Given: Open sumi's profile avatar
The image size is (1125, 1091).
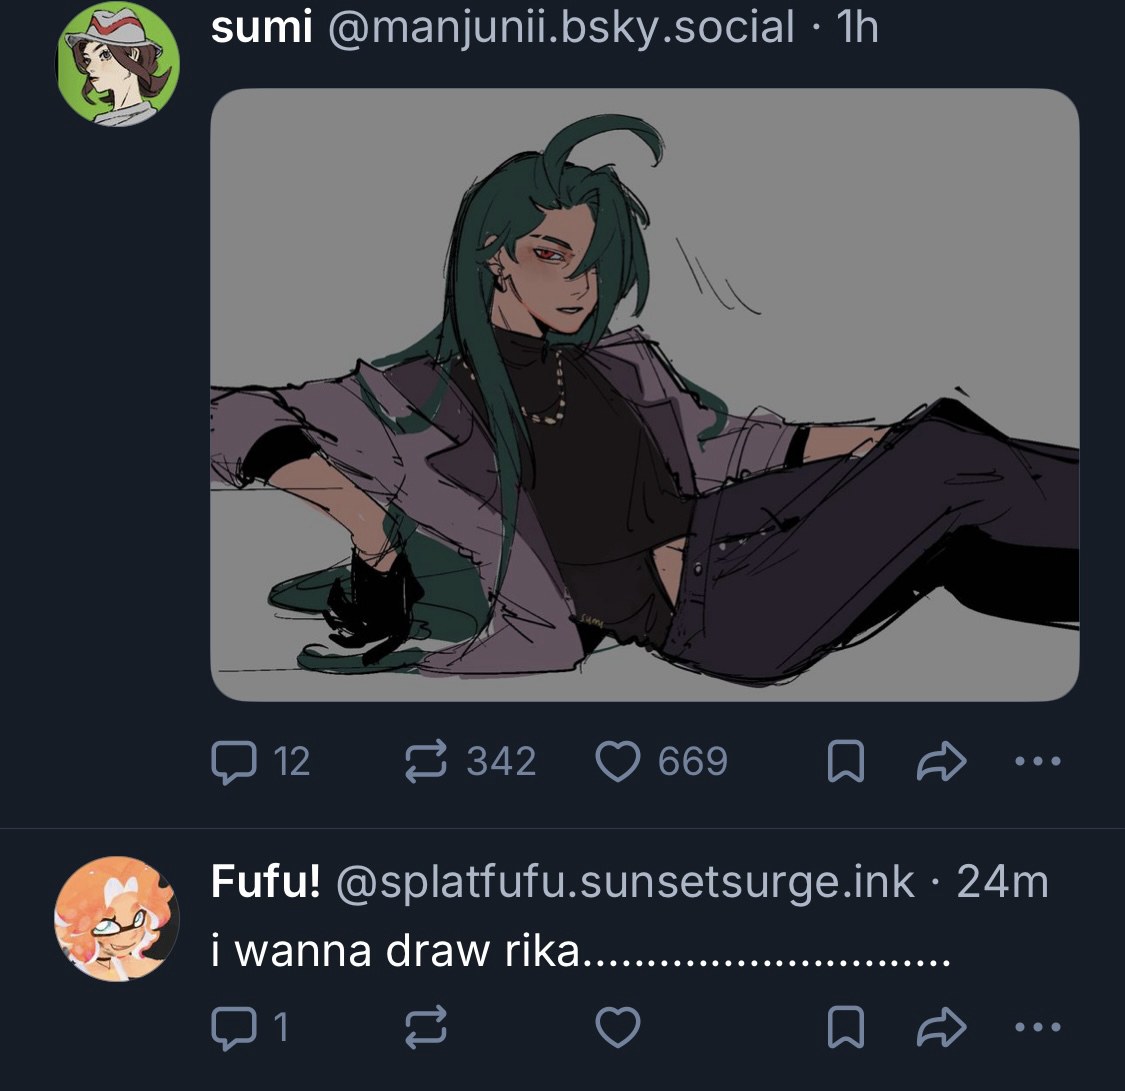Looking at the screenshot, I should (117, 65).
